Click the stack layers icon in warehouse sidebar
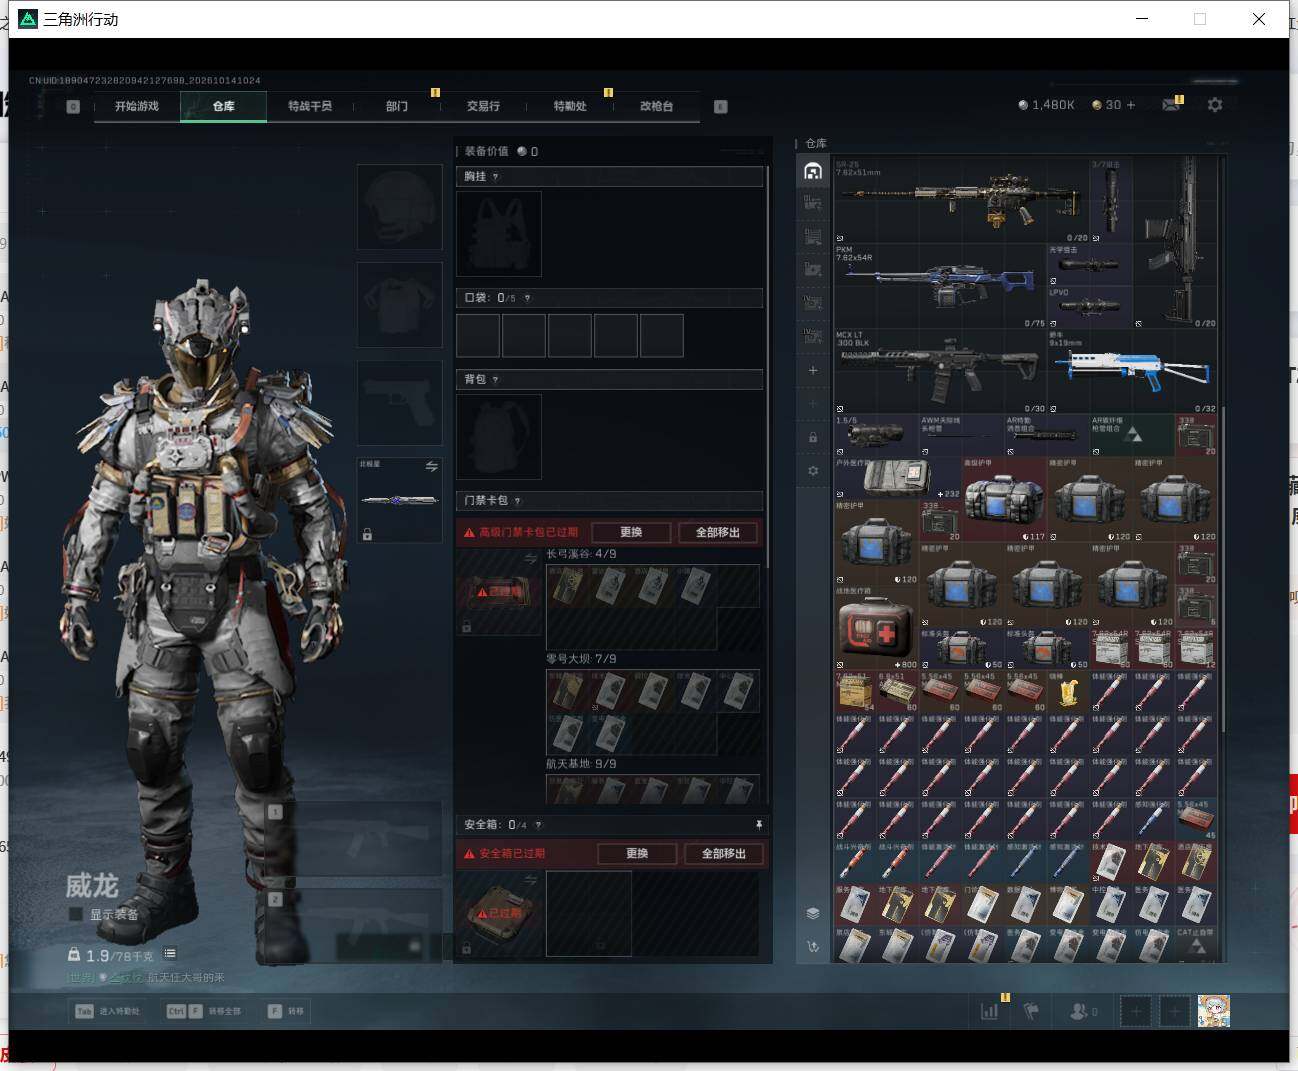Screen dimensions: 1298x1071 813,913
